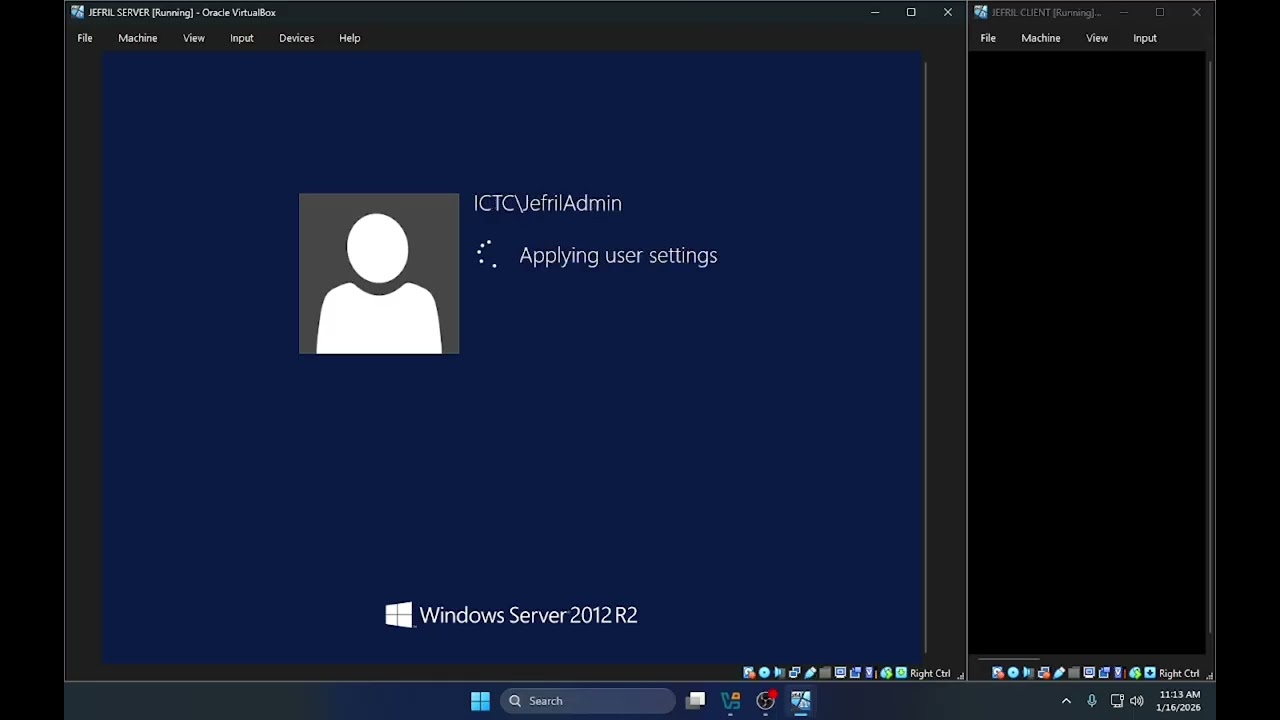Screen dimensions: 1280x720
Task: Open the OBS Studio taskbar icon
Action: click(766, 701)
